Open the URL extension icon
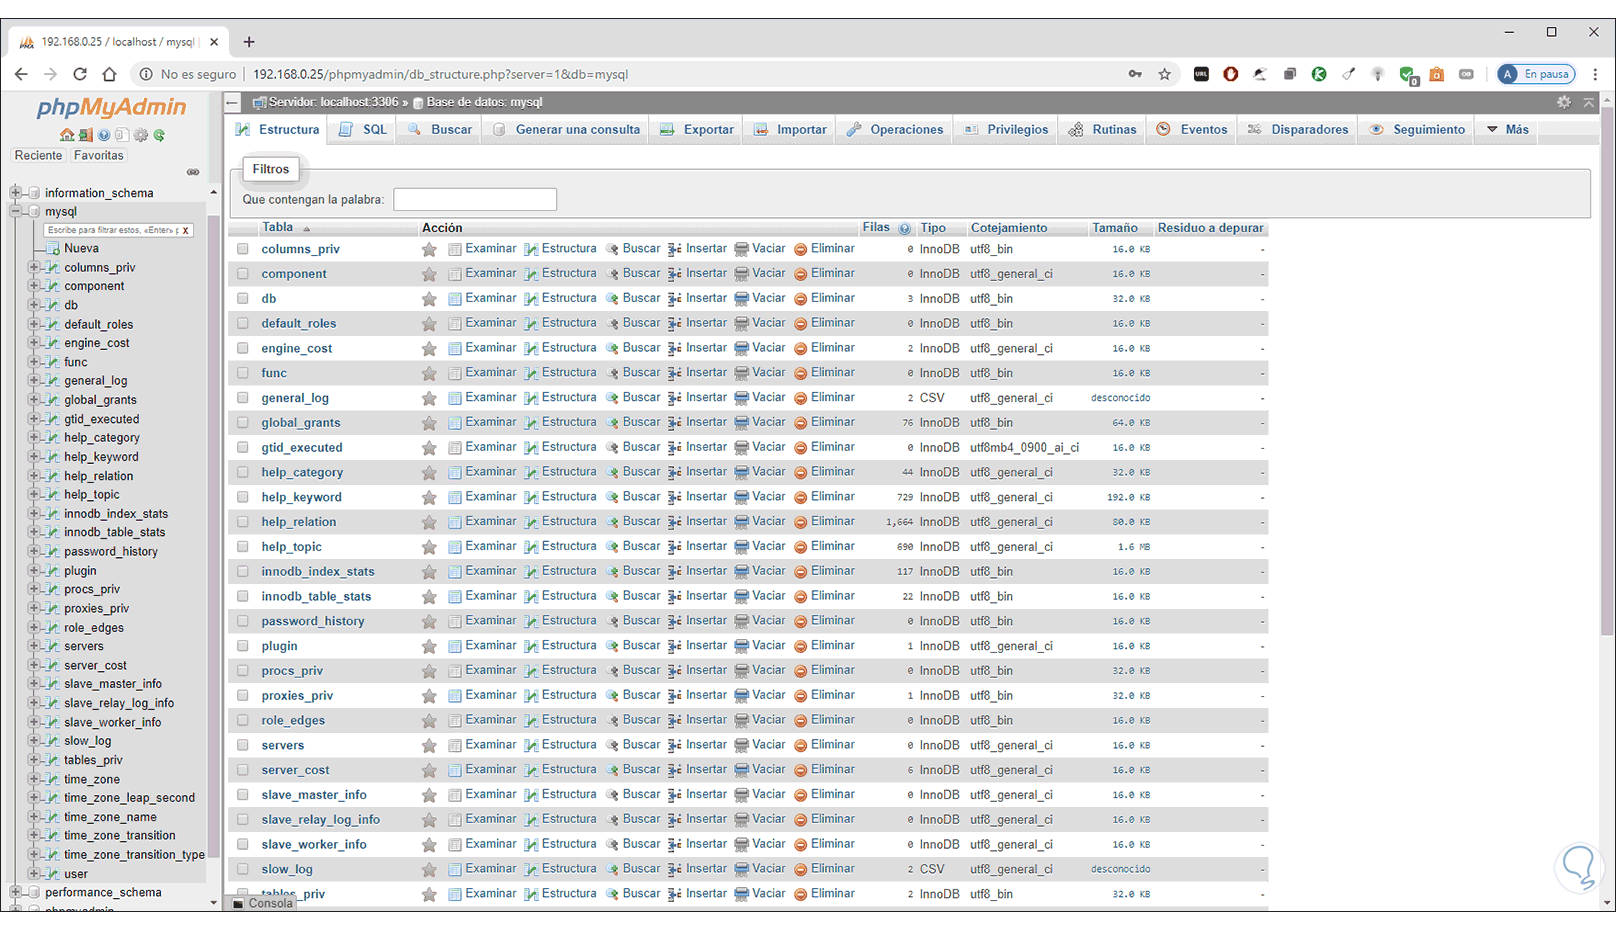The height and width of the screenshot is (931, 1616). (x=1201, y=74)
